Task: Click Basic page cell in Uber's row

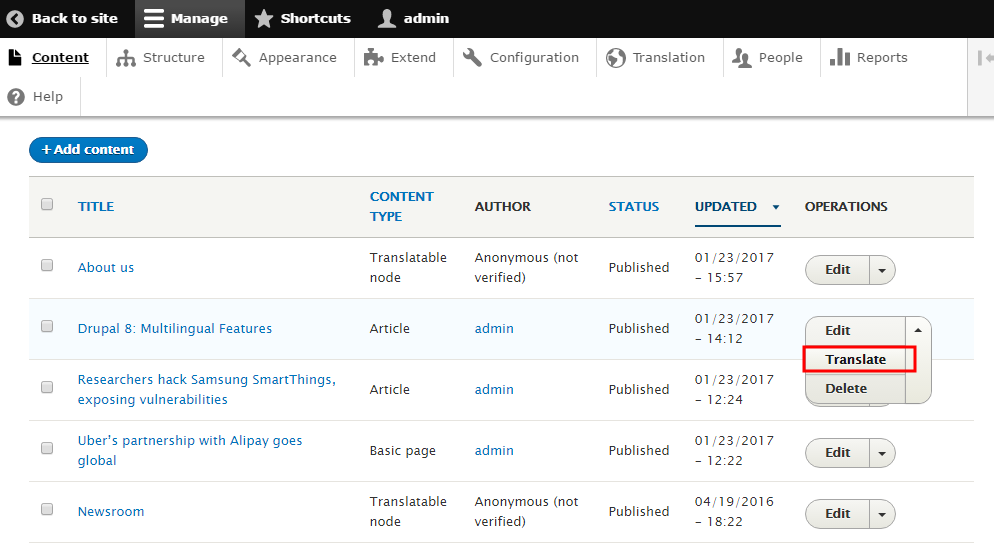Action: [x=403, y=451]
